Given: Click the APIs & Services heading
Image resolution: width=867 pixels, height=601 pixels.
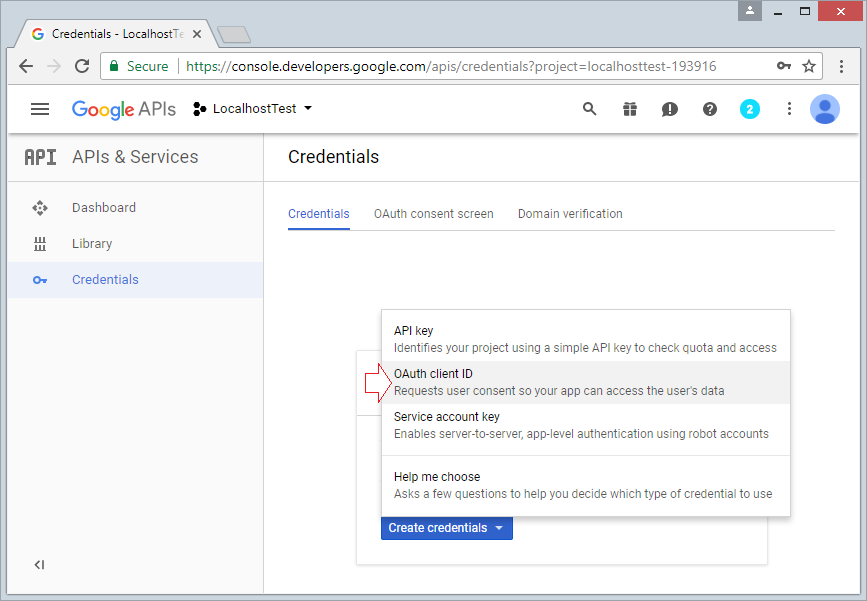Looking at the screenshot, I should pos(135,157).
